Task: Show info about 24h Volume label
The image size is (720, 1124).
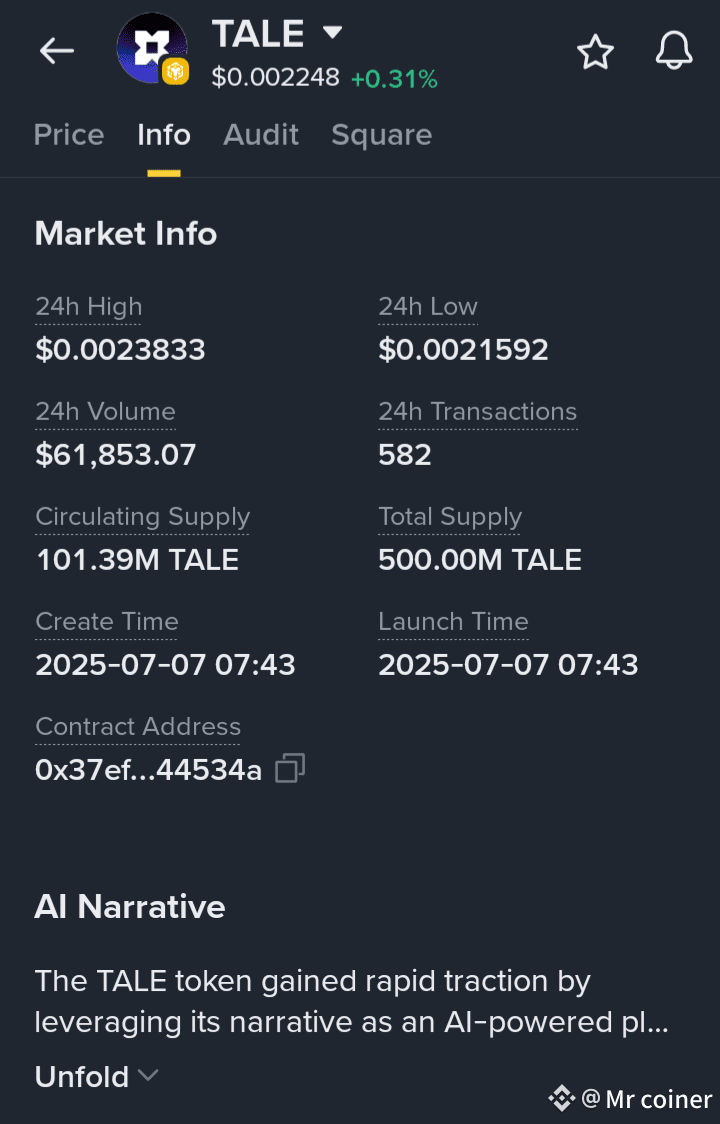Action: (105, 411)
